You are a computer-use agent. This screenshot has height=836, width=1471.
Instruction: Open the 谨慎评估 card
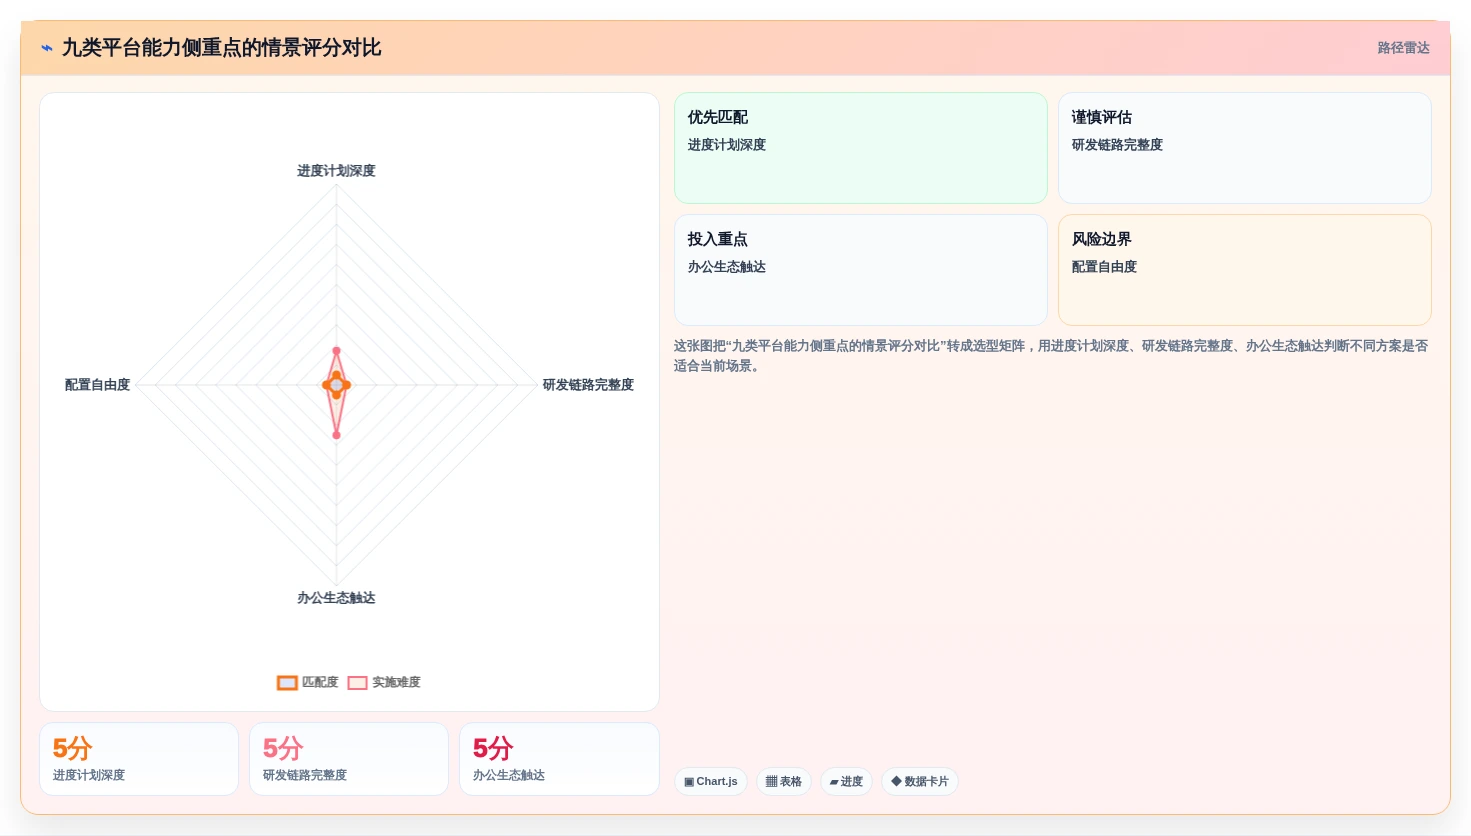(1245, 148)
